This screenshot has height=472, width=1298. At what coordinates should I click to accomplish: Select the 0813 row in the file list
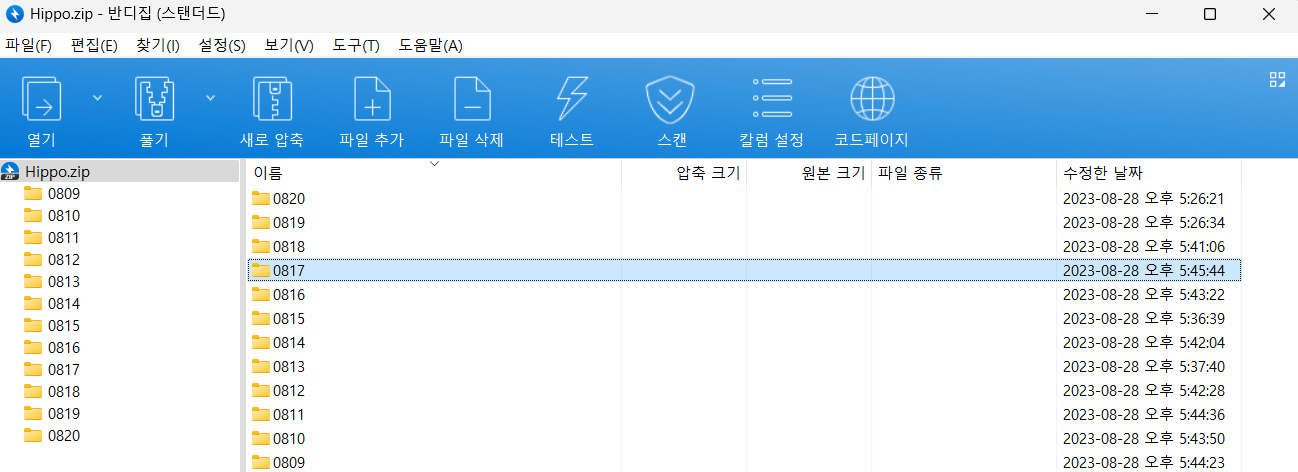(744, 367)
